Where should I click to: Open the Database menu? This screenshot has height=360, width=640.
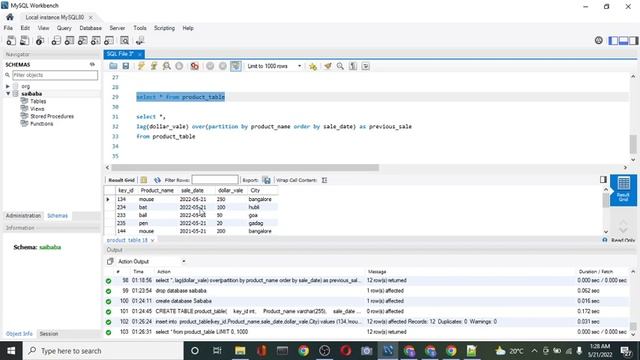(x=91, y=28)
